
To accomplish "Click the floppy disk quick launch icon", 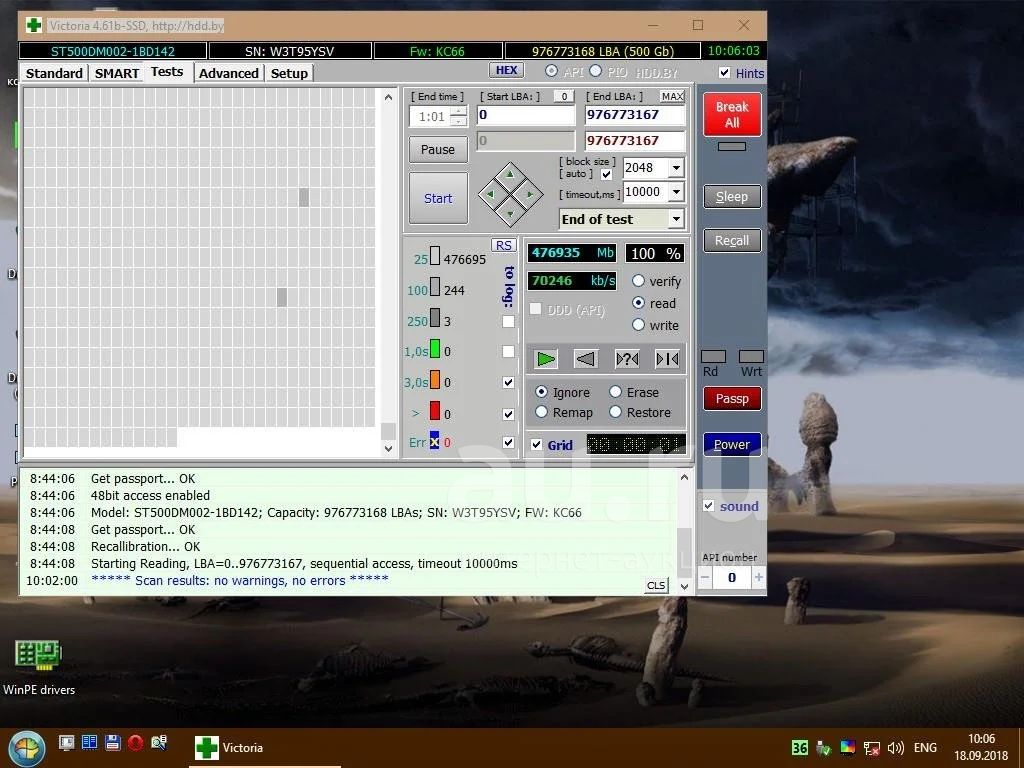I will [x=112, y=743].
